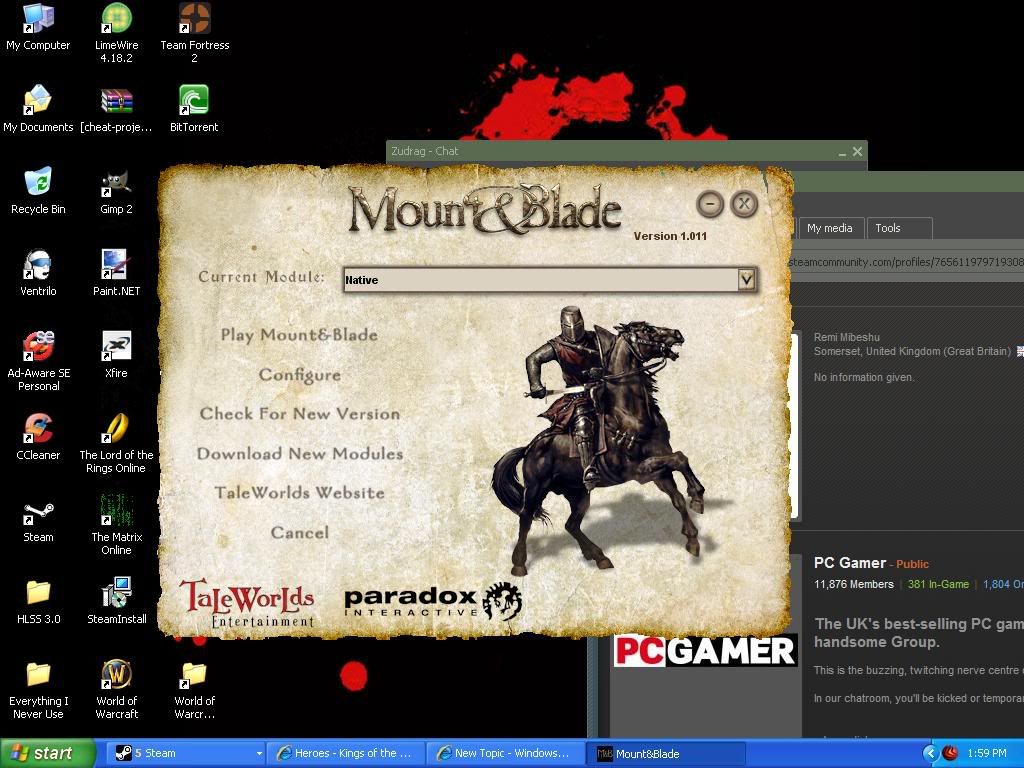This screenshot has height=768, width=1024.
Task: Open the Ventrilo desktop icon
Action: (38, 266)
